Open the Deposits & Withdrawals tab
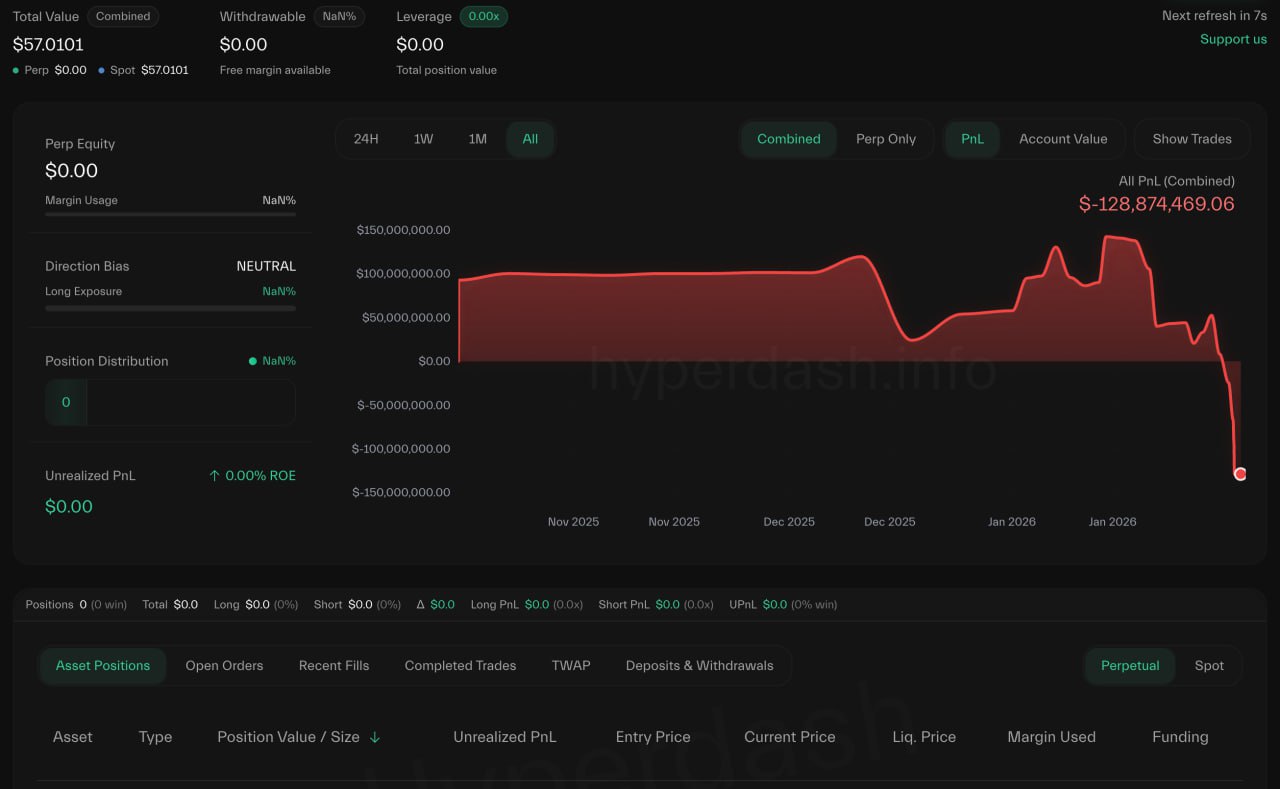This screenshot has width=1280, height=789. 699,665
